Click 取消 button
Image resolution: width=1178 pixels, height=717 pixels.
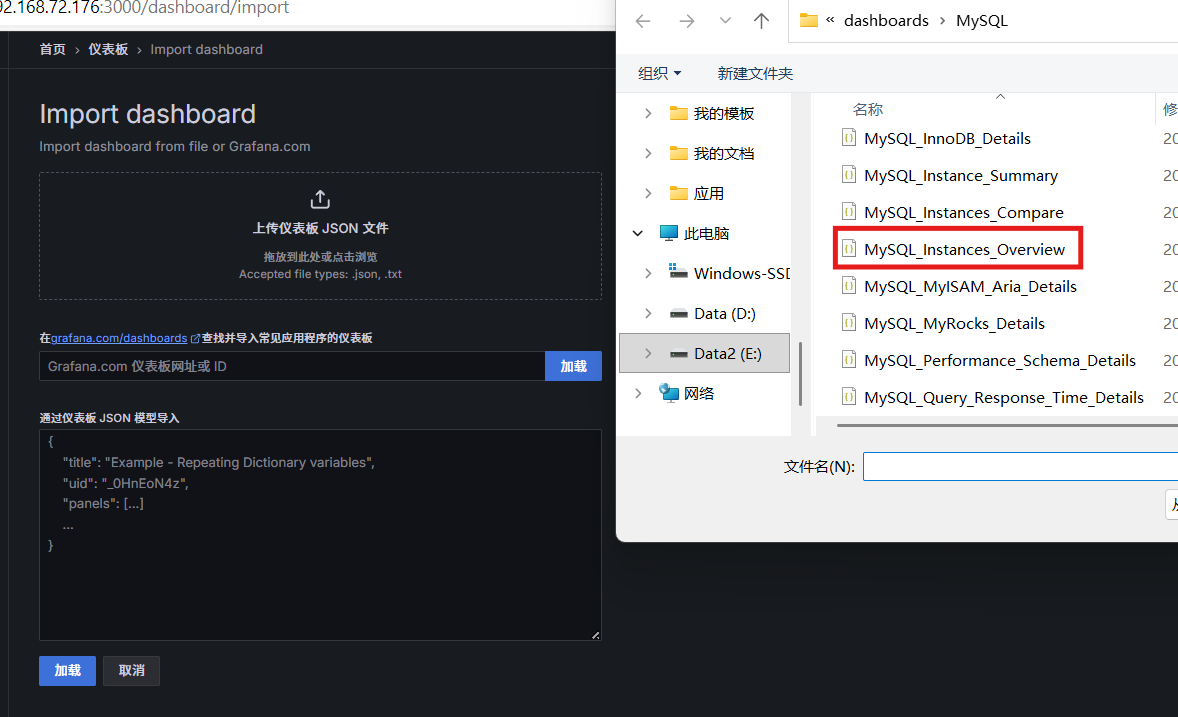pyautogui.click(x=131, y=670)
